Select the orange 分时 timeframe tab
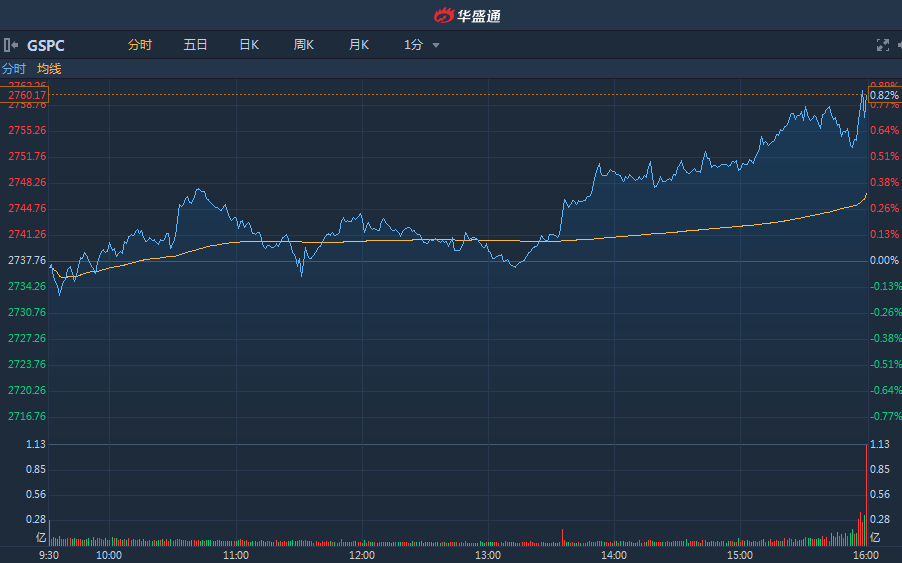Screen dimensions: 902x563 [140, 45]
